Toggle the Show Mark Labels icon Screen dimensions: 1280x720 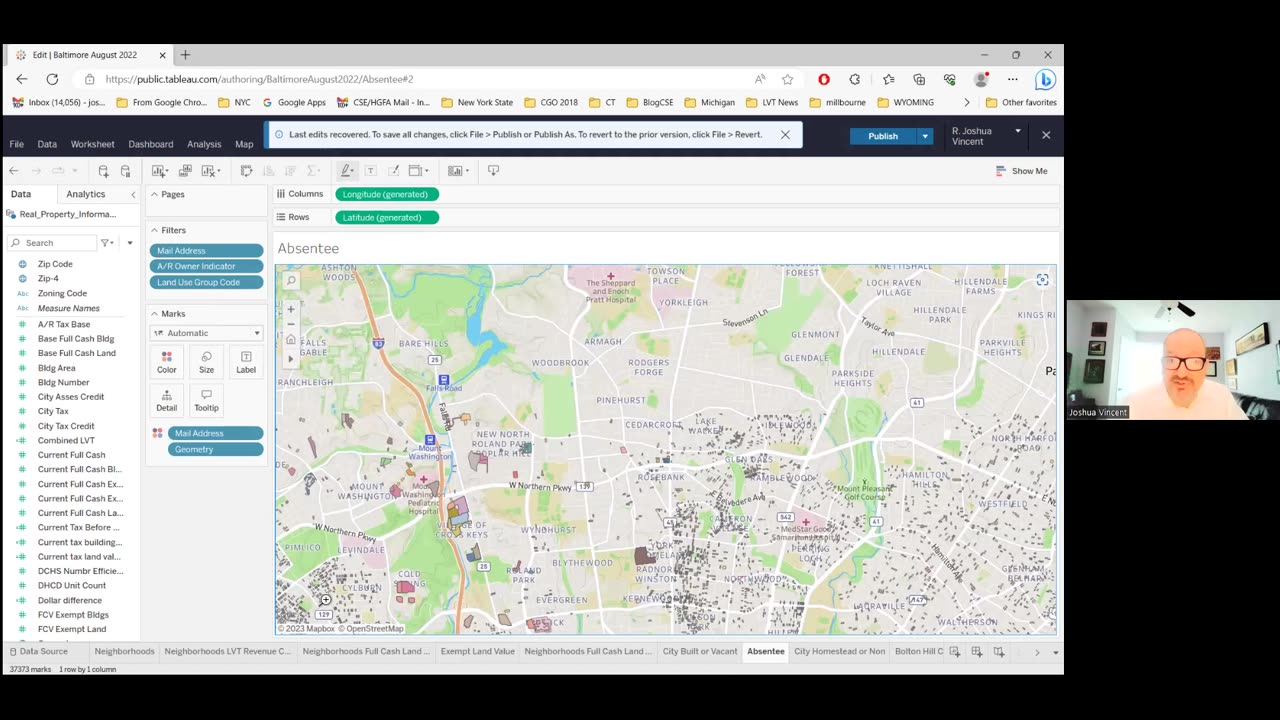point(370,171)
